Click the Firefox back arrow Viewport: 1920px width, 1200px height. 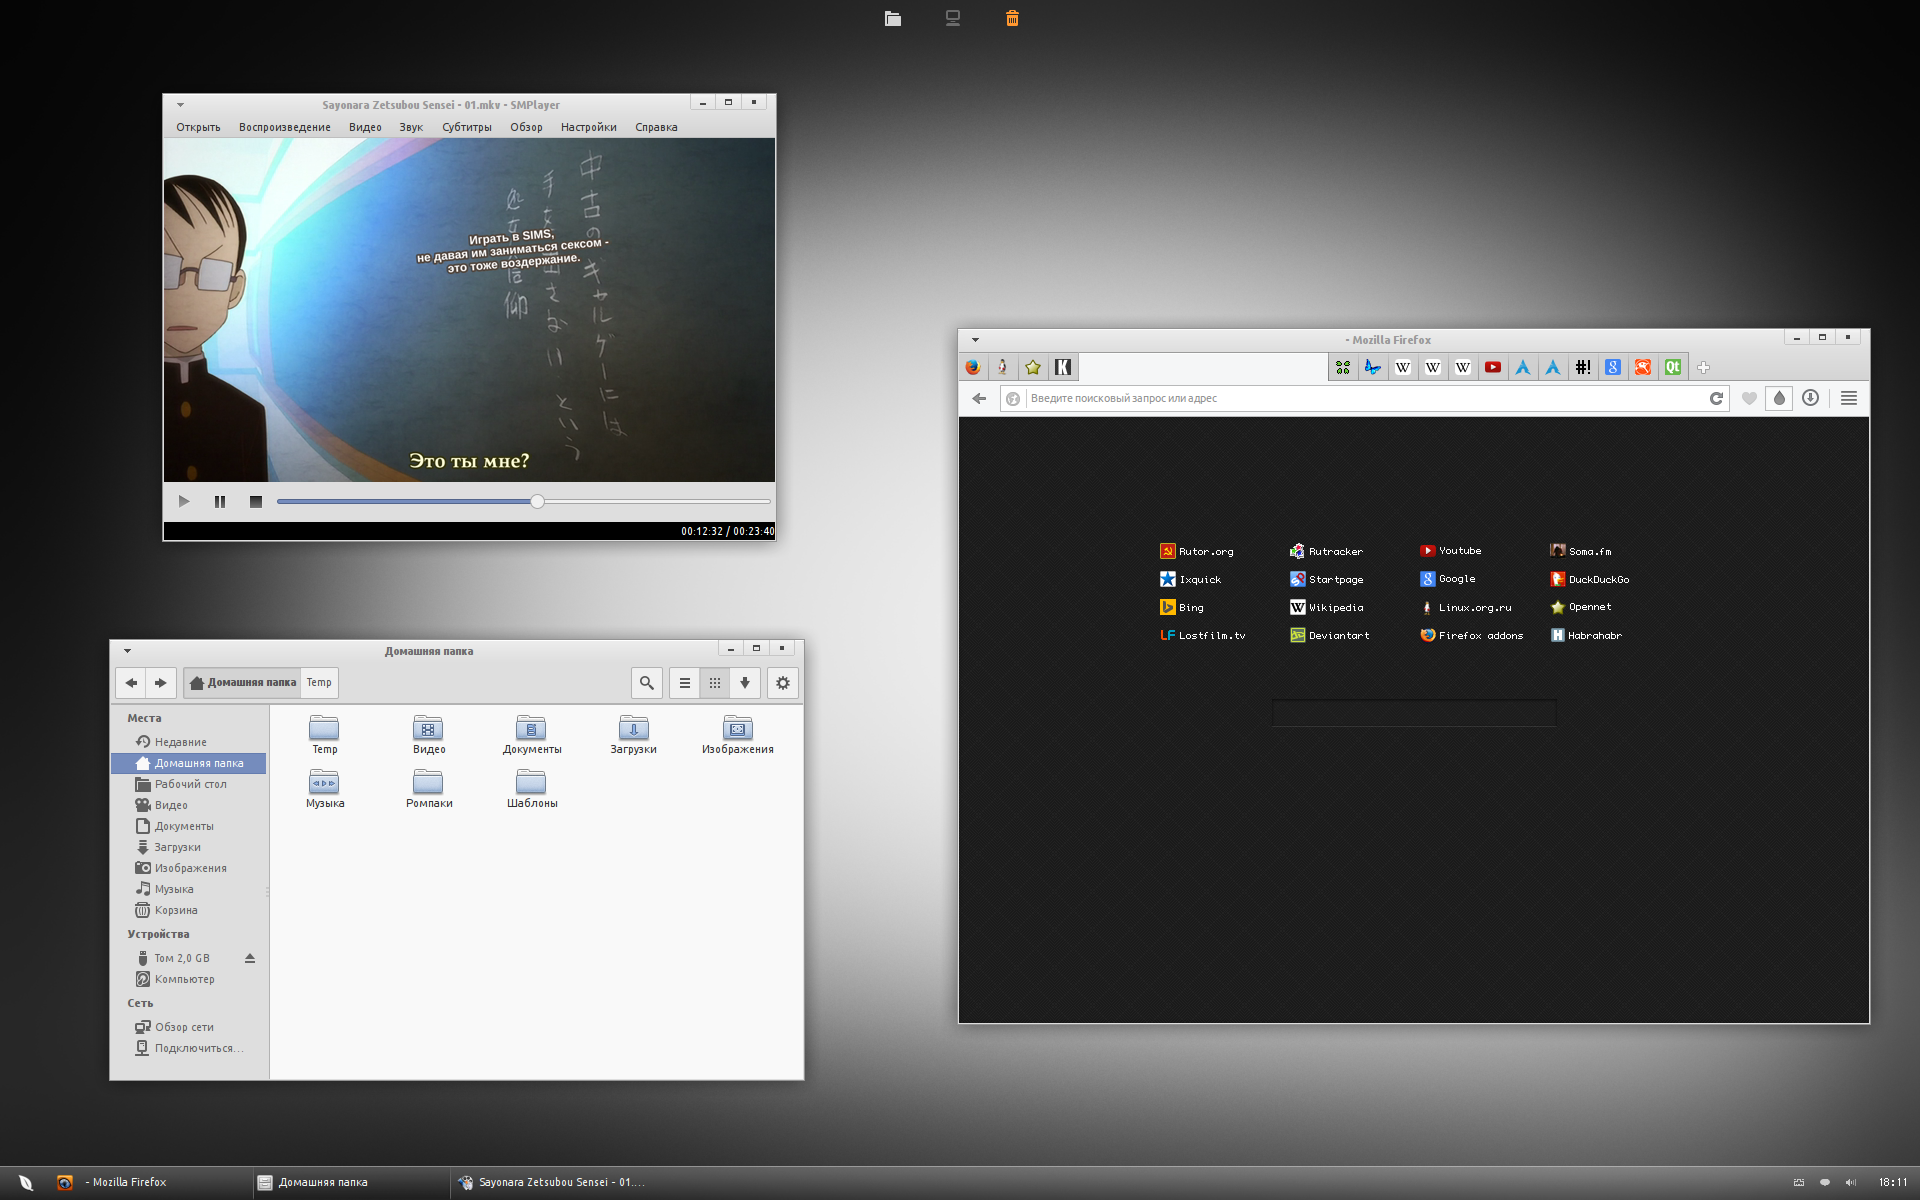pos(979,398)
